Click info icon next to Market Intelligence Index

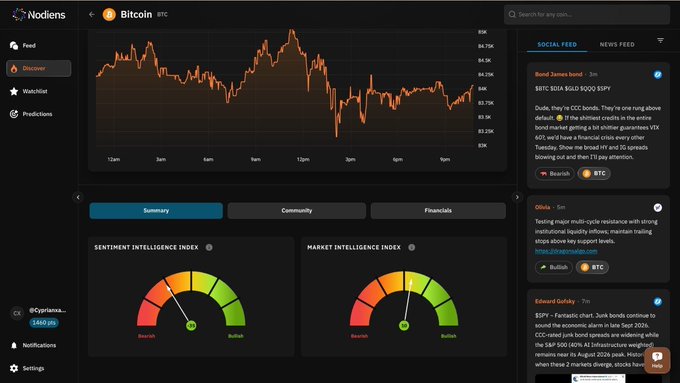click(x=412, y=247)
